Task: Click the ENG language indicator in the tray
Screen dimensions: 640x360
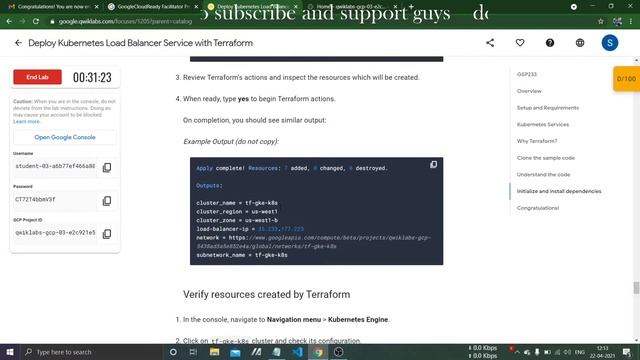Action: [x=580, y=352]
